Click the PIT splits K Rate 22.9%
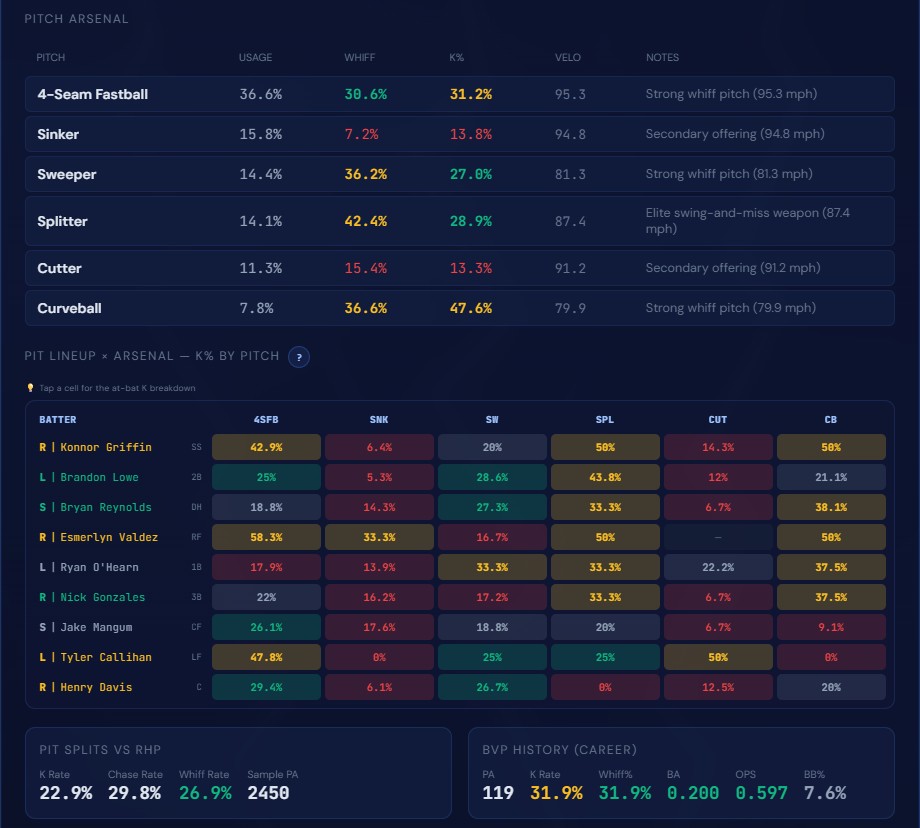This screenshot has width=920, height=828. (x=66, y=793)
